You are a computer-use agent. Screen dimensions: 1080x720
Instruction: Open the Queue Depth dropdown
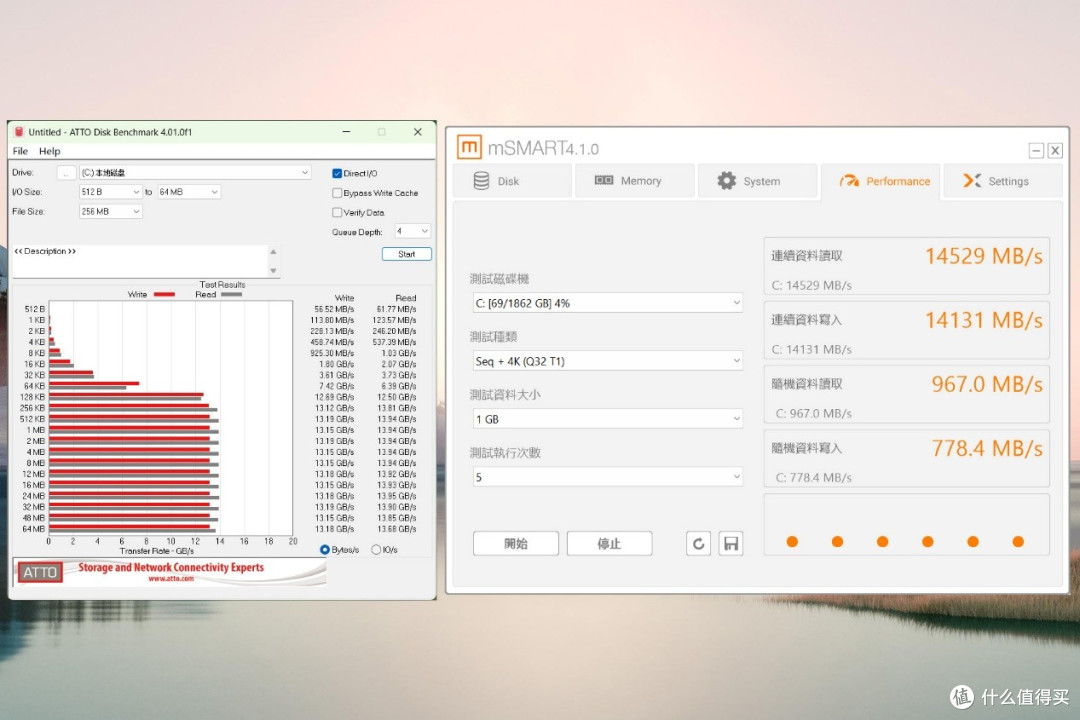413,231
